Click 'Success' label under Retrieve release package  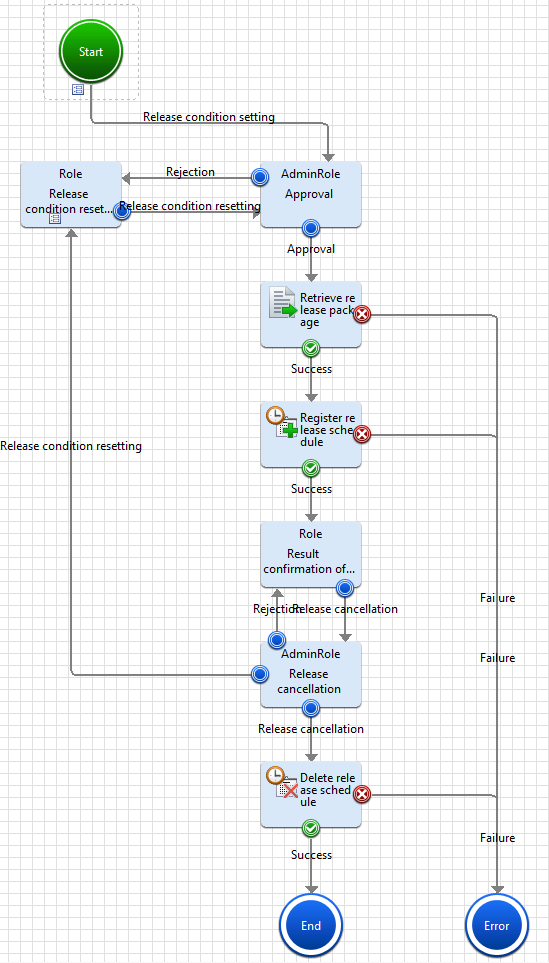point(311,369)
